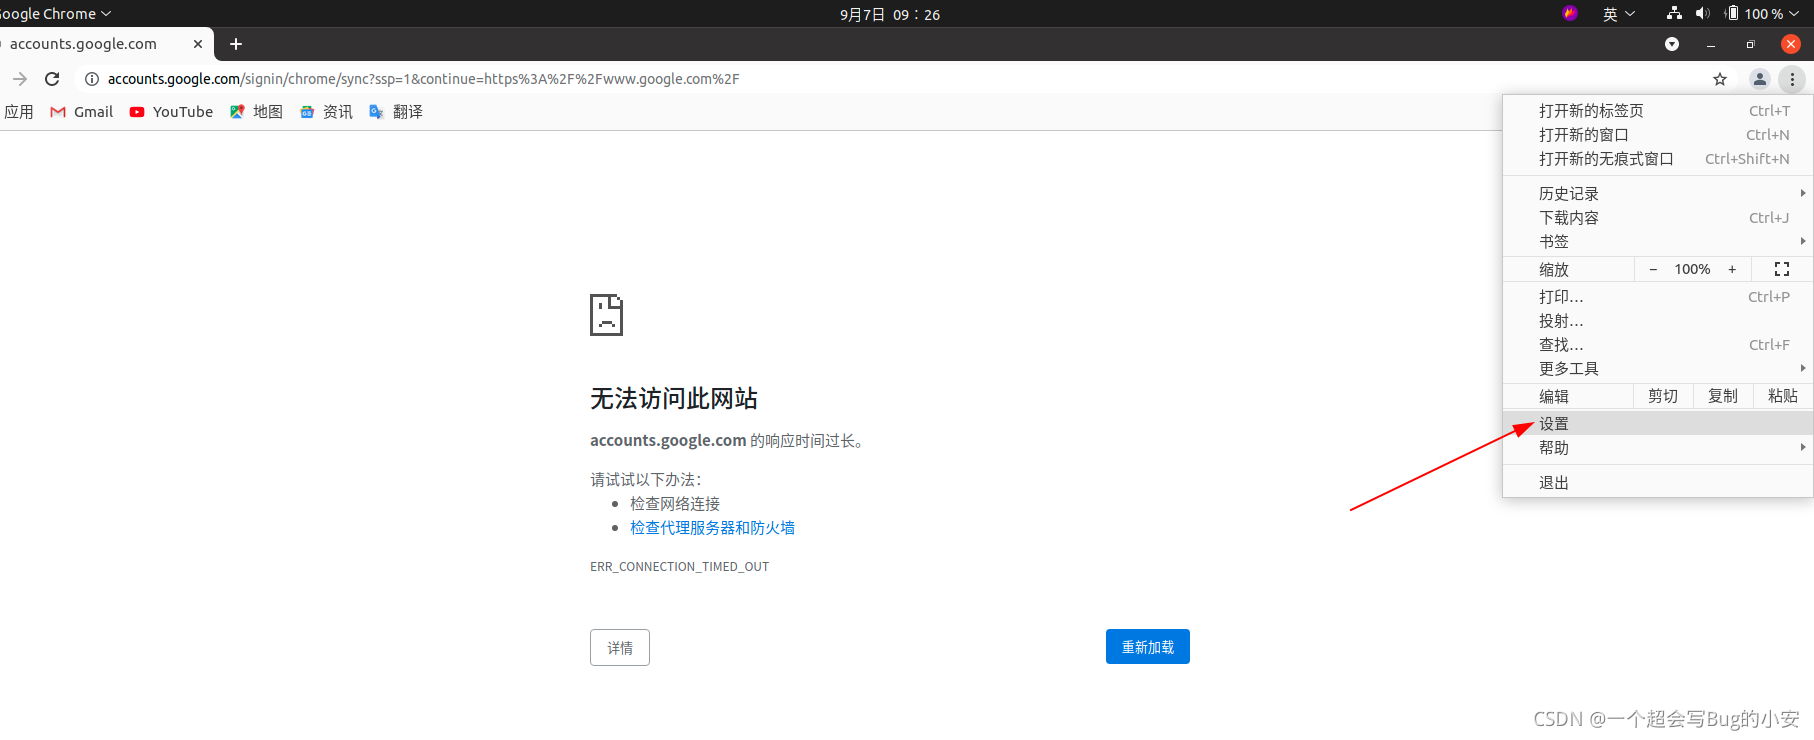Expand the 书签 submenu
This screenshot has width=1814, height=740.
click(x=1658, y=242)
